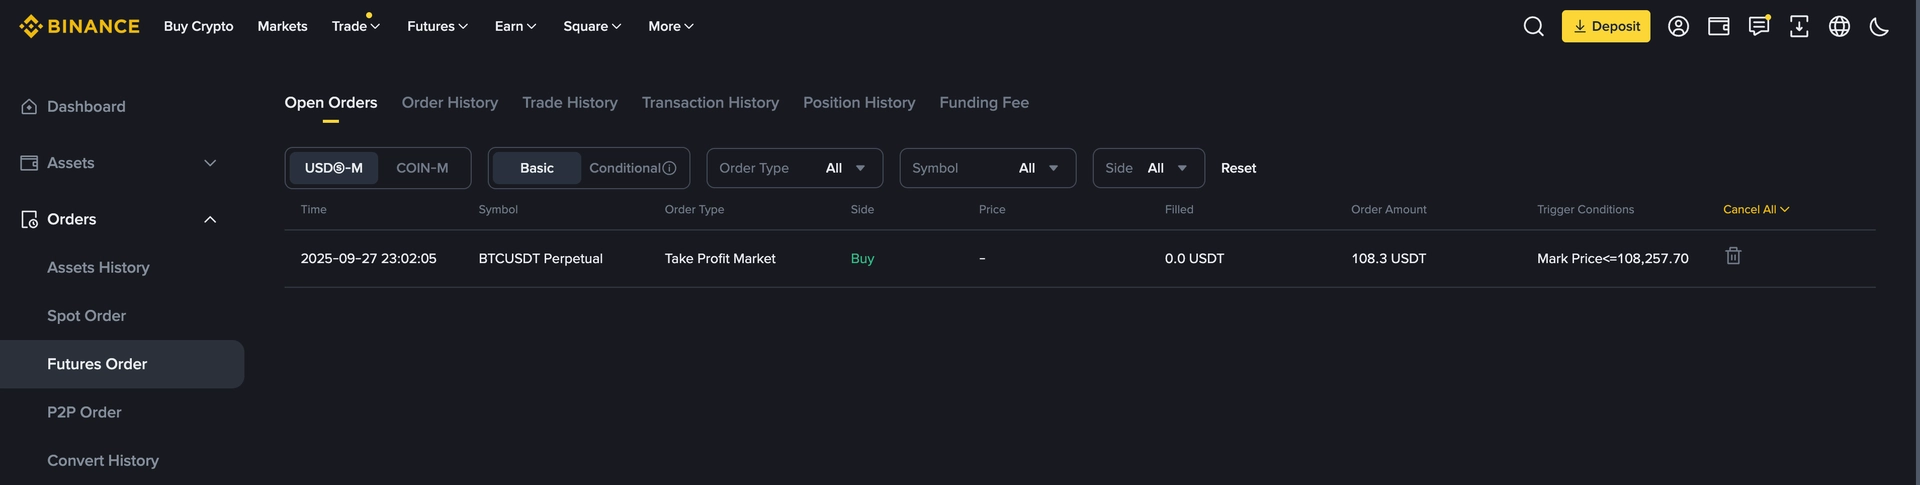Open the Side filter dropdown

tap(1148, 168)
